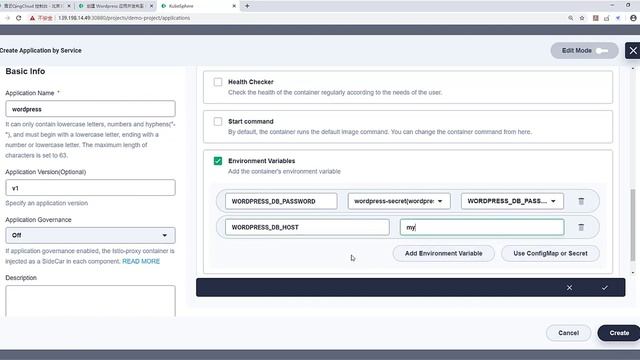Click the container settings vertical scrollbar
The width and height of the screenshot is (640, 360).
coord(633,225)
